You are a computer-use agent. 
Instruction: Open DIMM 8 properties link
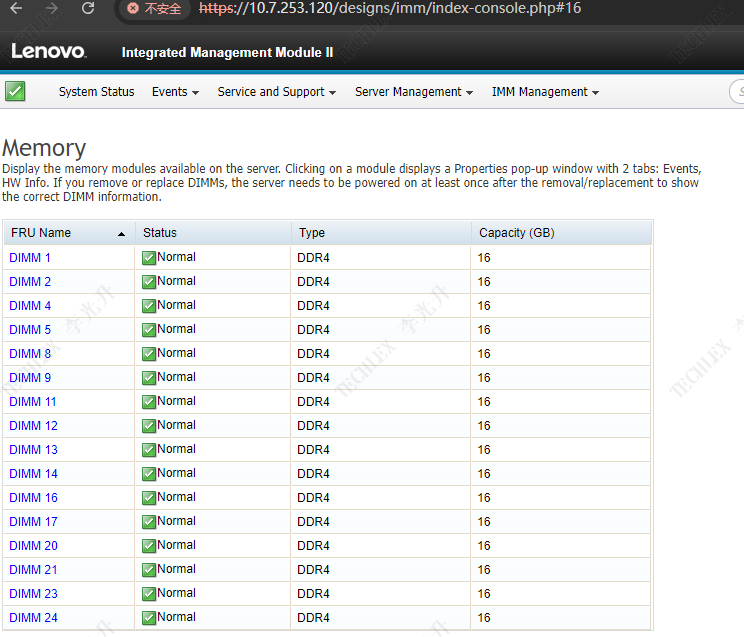point(30,354)
